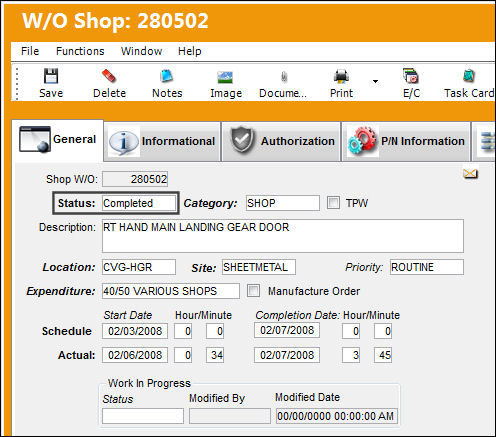The height and width of the screenshot is (437, 496).
Task: Open Notes from the toolbar
Action: point(167,76)
